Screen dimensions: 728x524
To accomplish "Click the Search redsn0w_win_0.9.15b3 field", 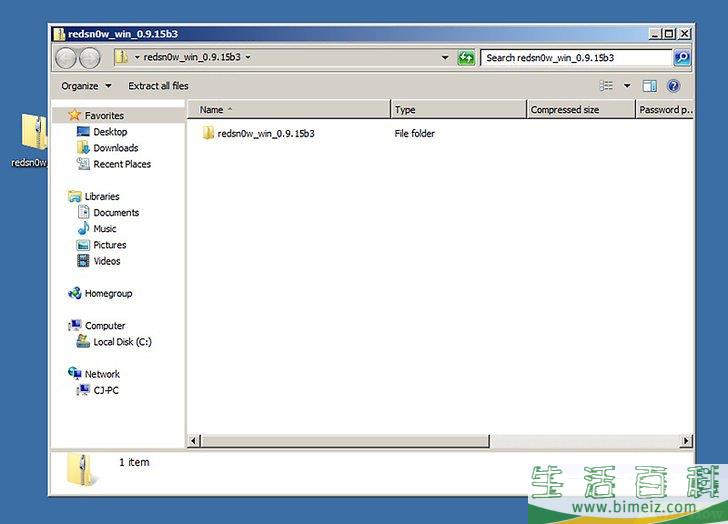I will 576,58.
